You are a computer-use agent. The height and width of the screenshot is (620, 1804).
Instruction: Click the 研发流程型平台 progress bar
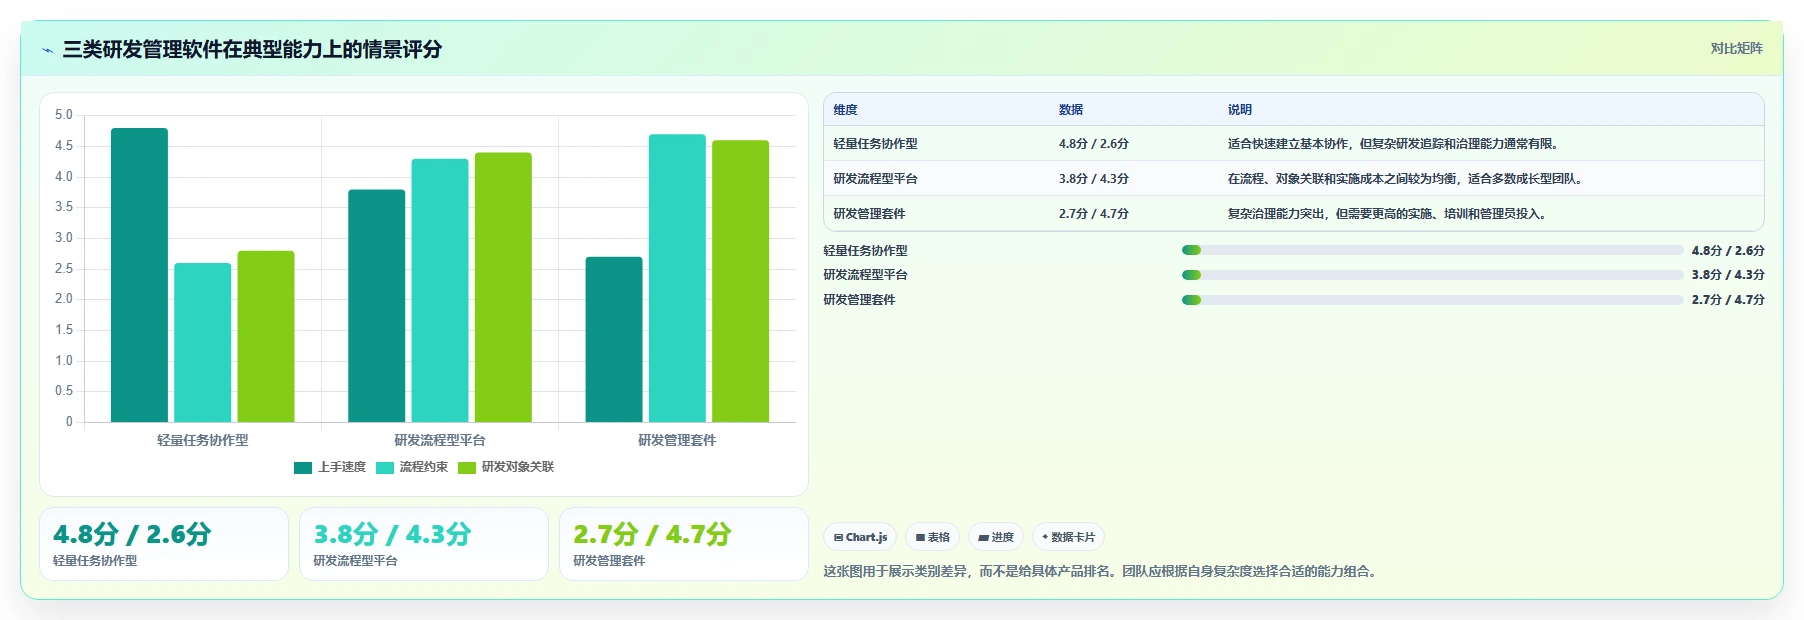1432,275
